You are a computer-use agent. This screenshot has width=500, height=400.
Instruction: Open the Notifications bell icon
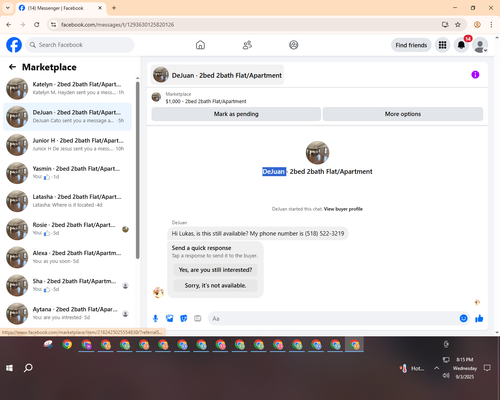click(x=461, y=45)
